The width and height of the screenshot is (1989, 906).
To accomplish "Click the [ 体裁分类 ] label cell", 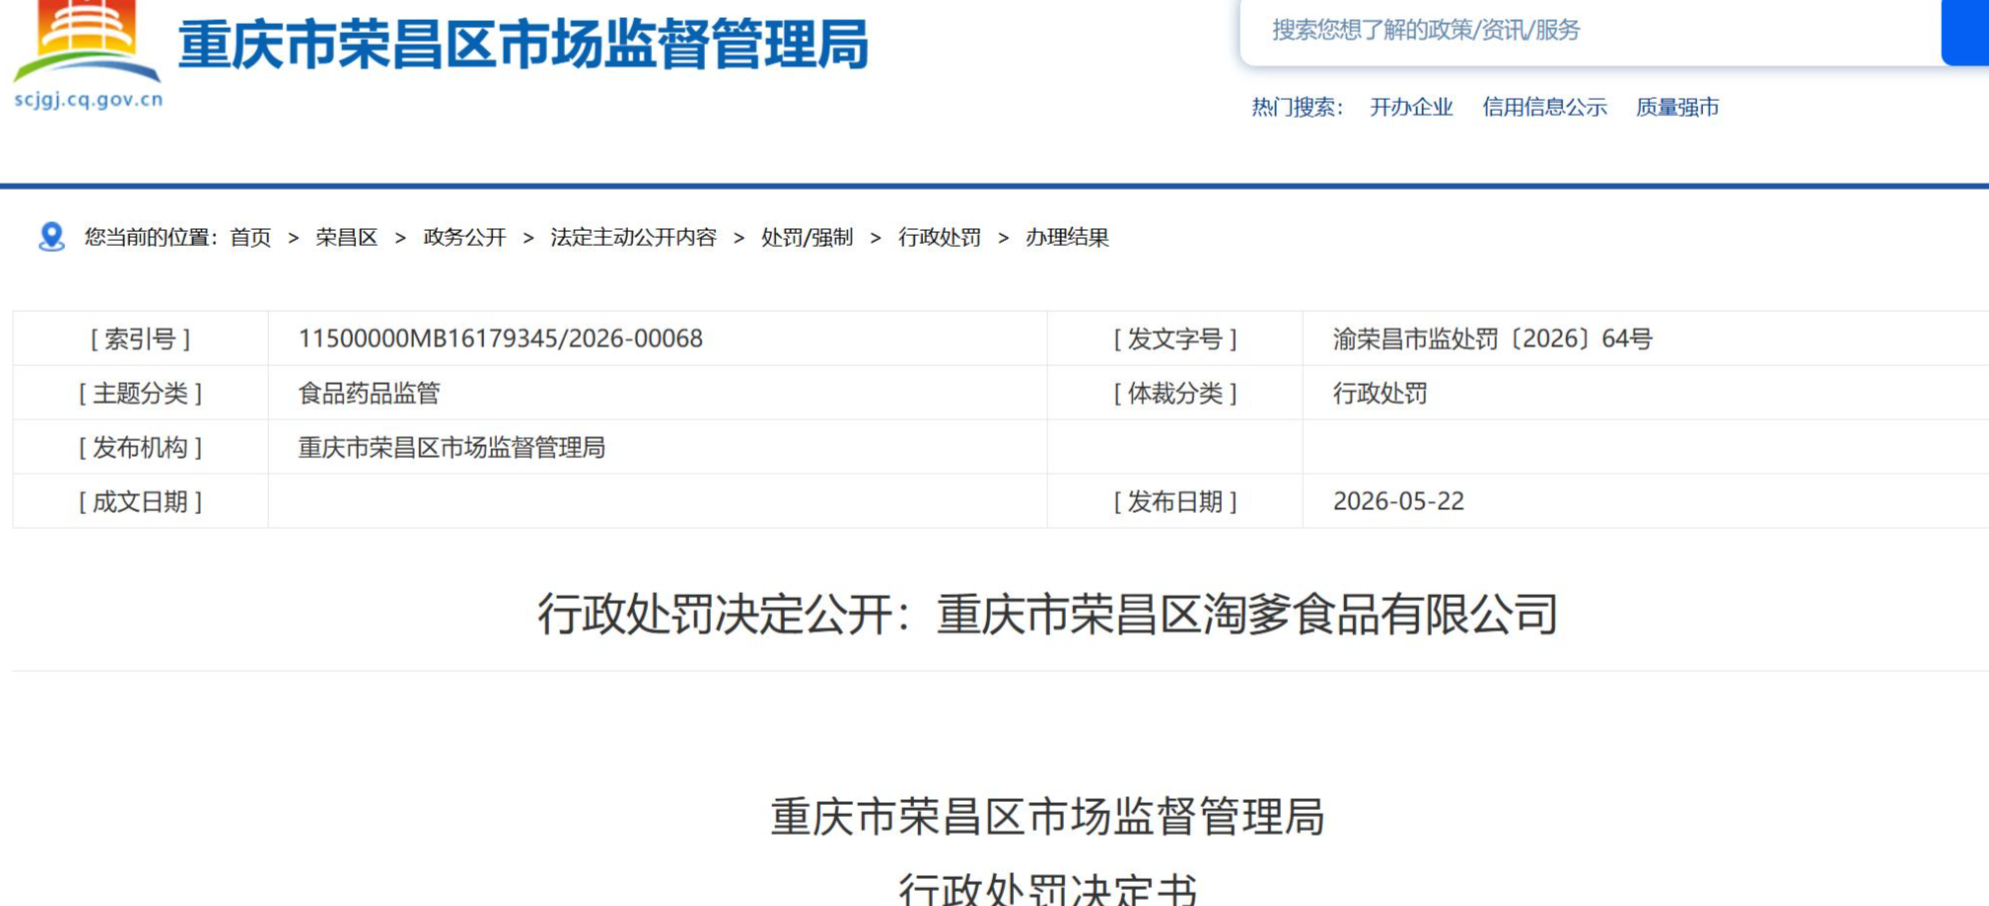I will [1175, 393].
